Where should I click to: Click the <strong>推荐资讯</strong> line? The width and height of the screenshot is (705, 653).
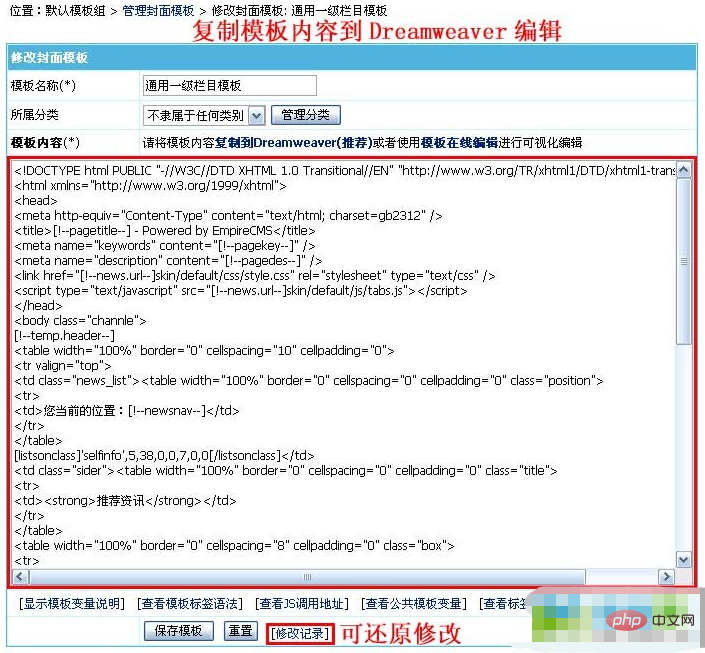(125, 501)
